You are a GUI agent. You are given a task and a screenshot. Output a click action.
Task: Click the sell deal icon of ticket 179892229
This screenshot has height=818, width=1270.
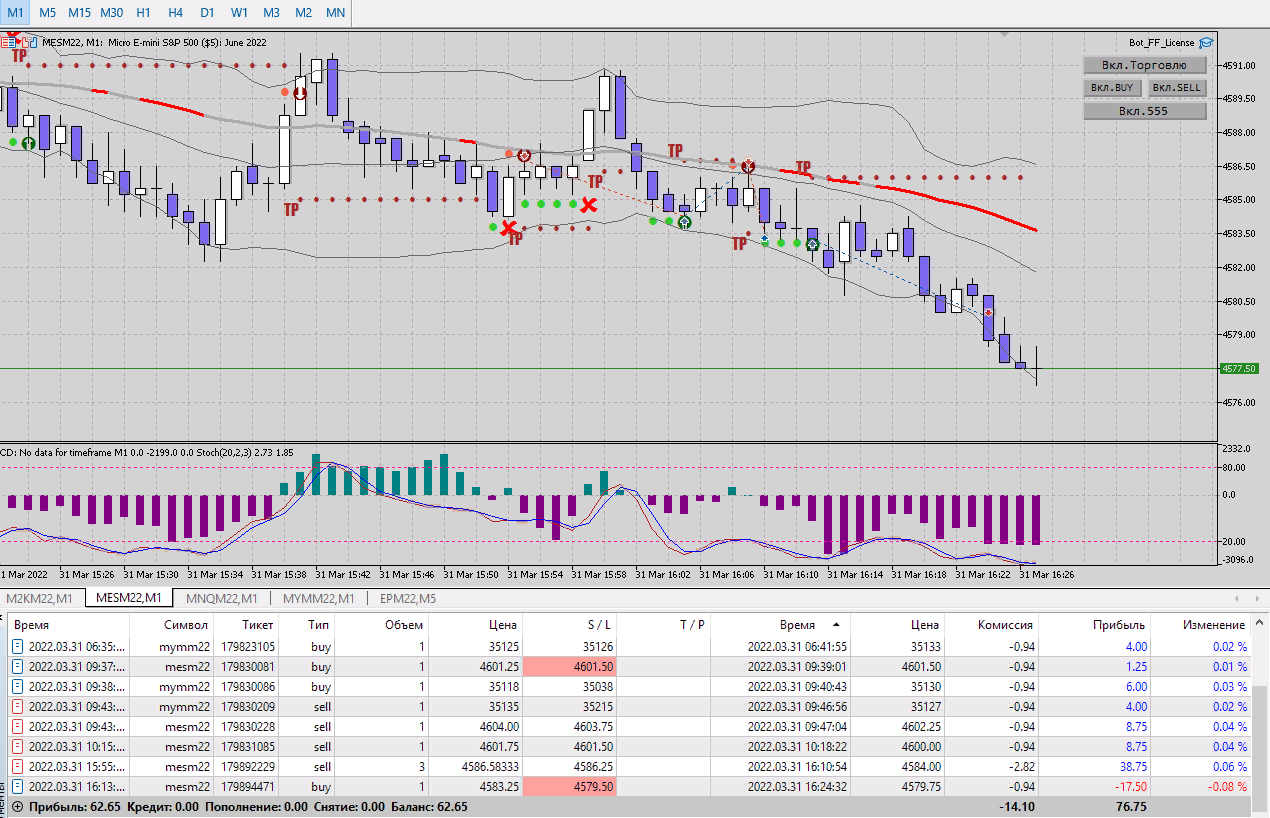(x=18, y=767)
